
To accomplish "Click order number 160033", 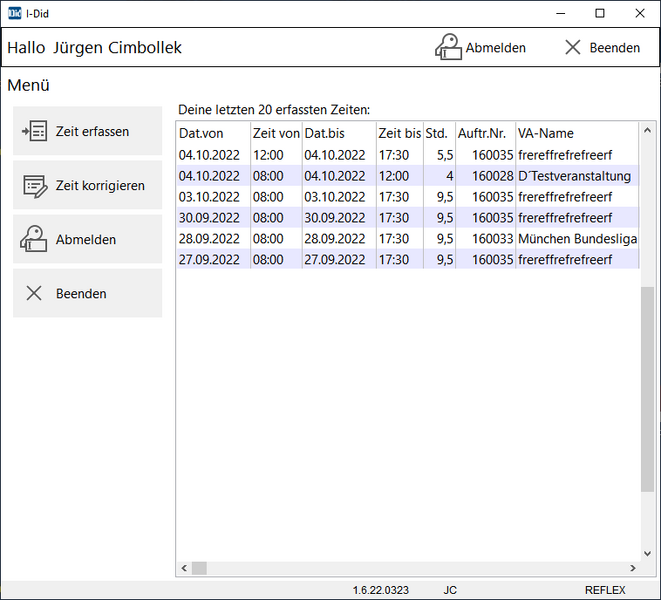I will (x=492, y=239).
